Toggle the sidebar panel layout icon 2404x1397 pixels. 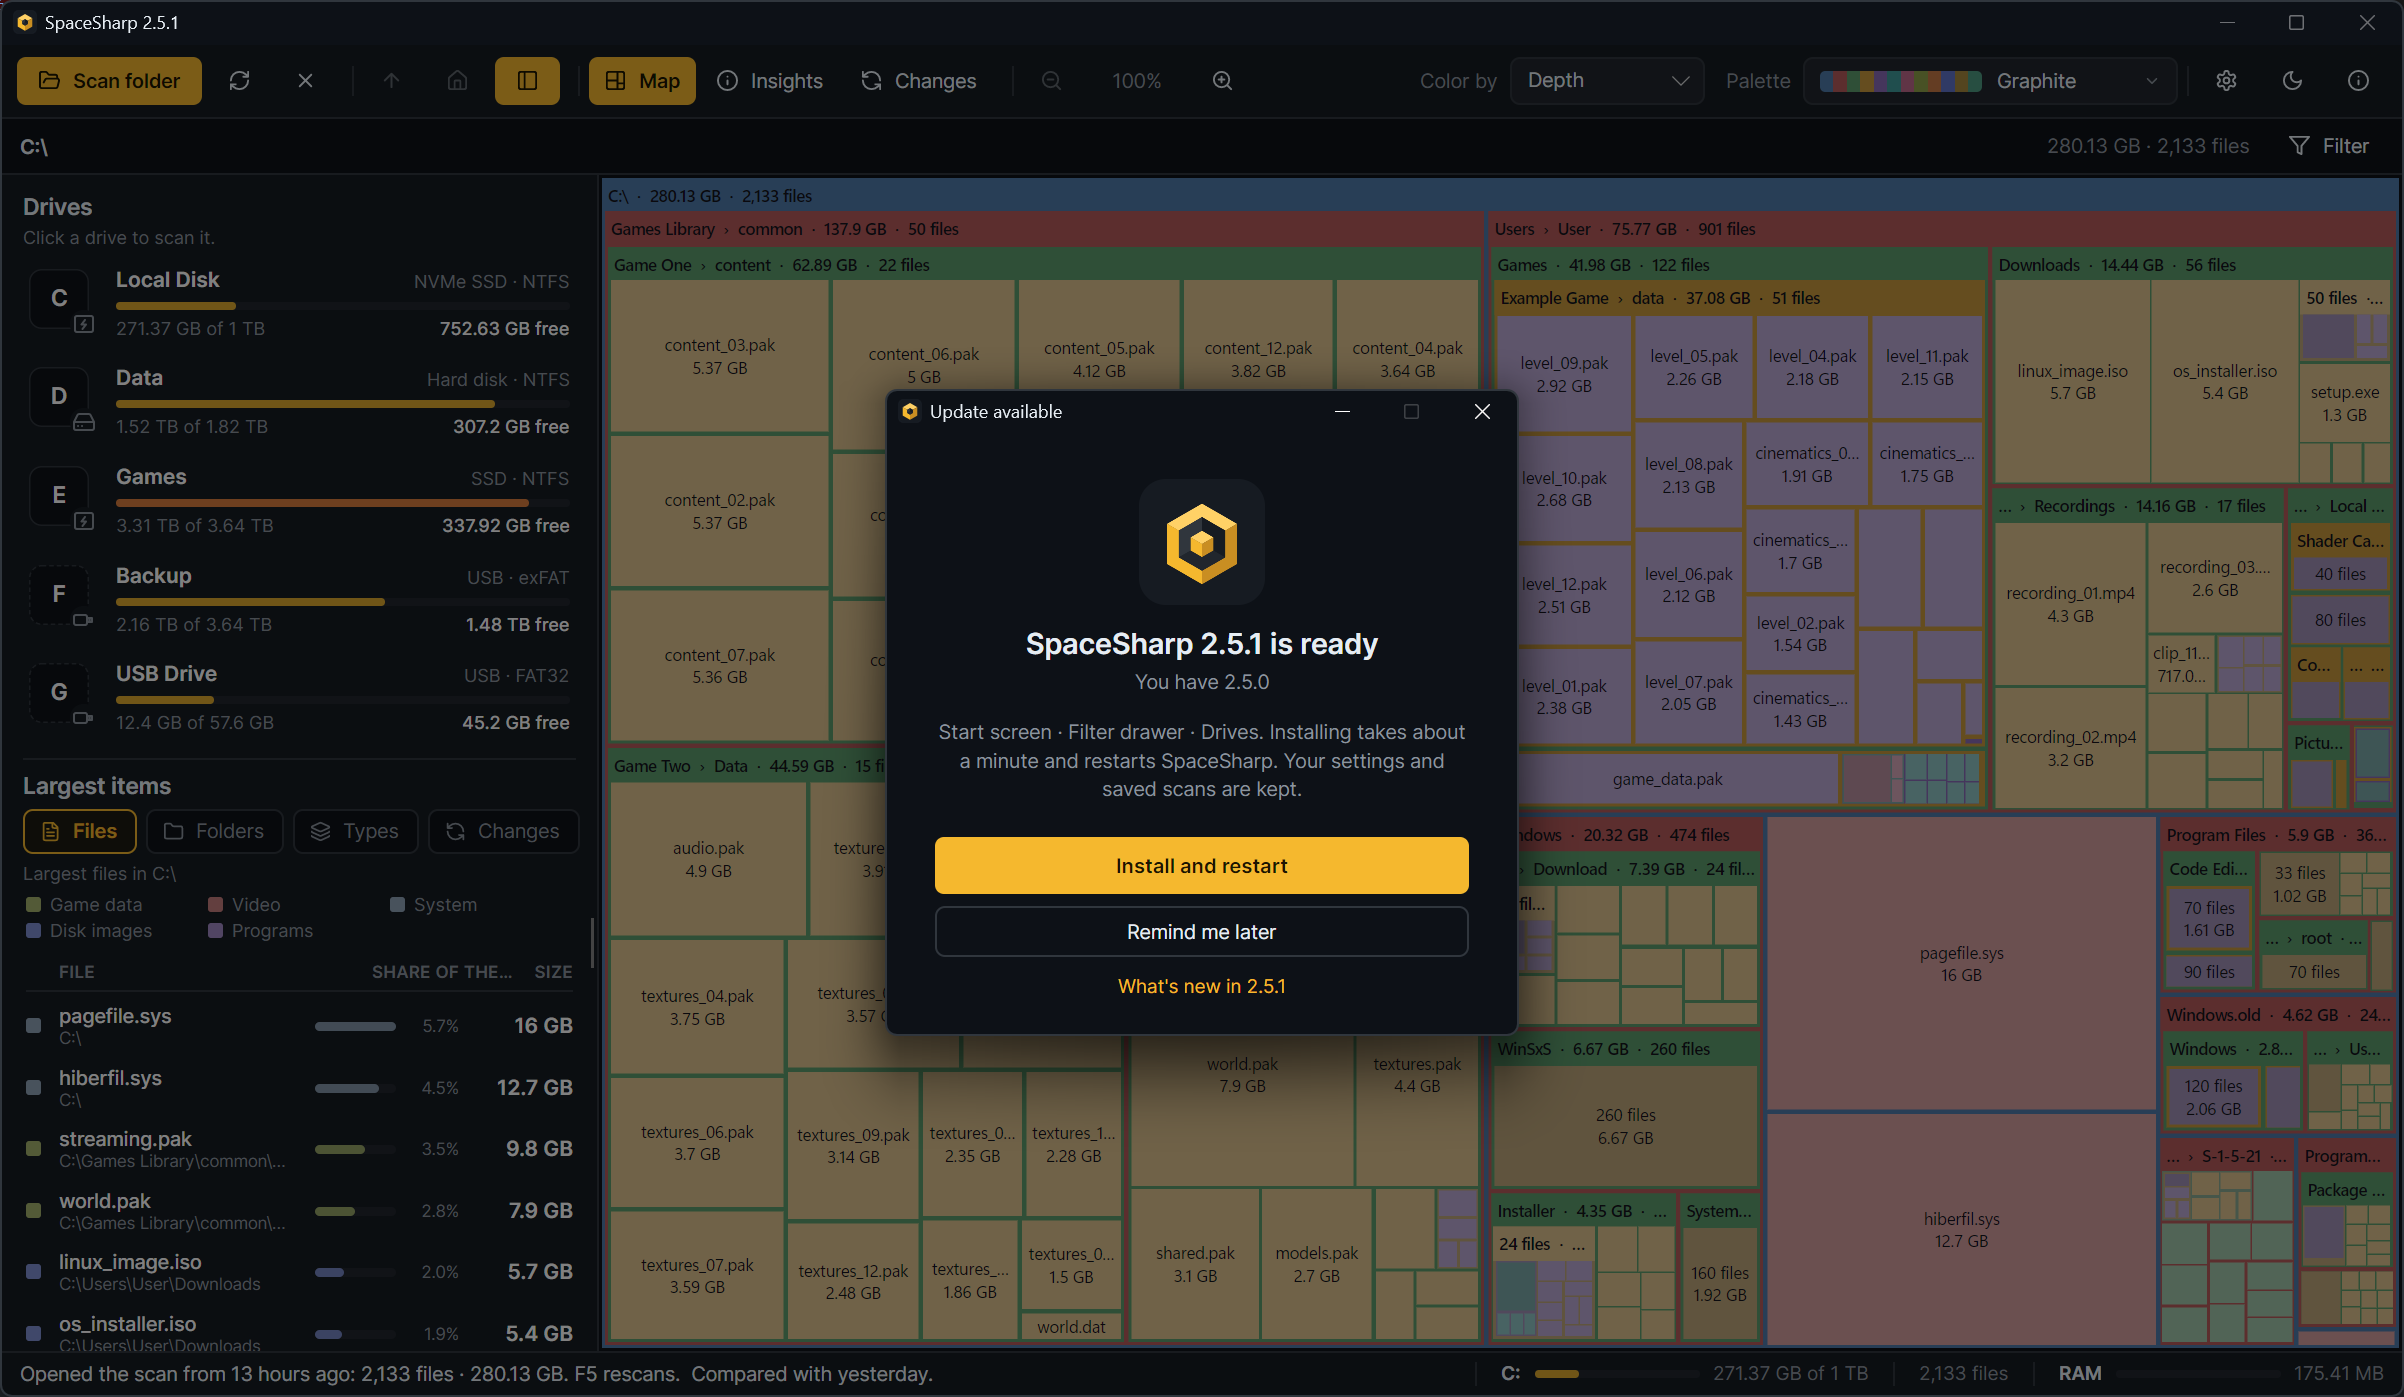coord(527,81)
